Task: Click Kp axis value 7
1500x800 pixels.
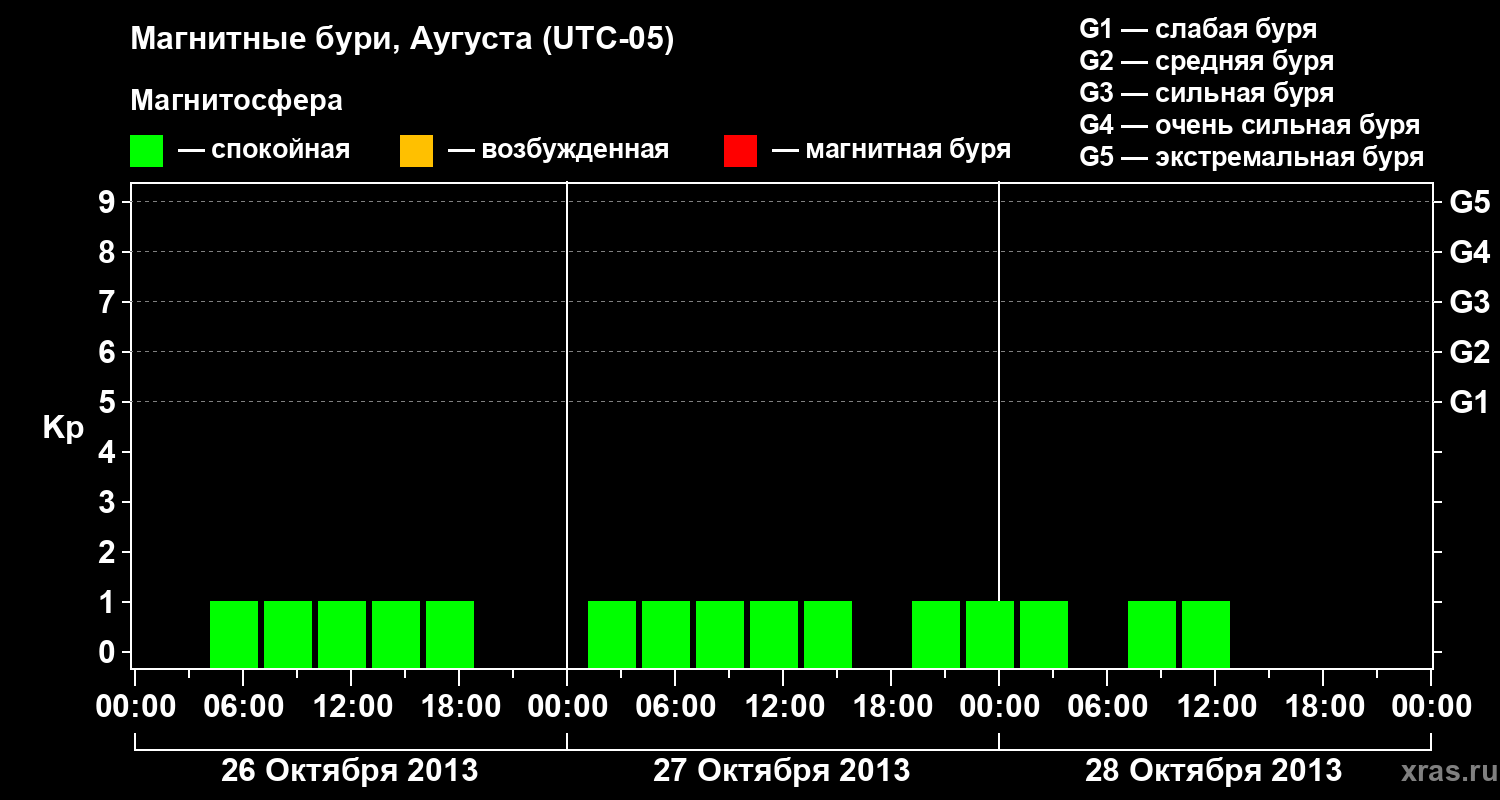Action: (108, 302)
